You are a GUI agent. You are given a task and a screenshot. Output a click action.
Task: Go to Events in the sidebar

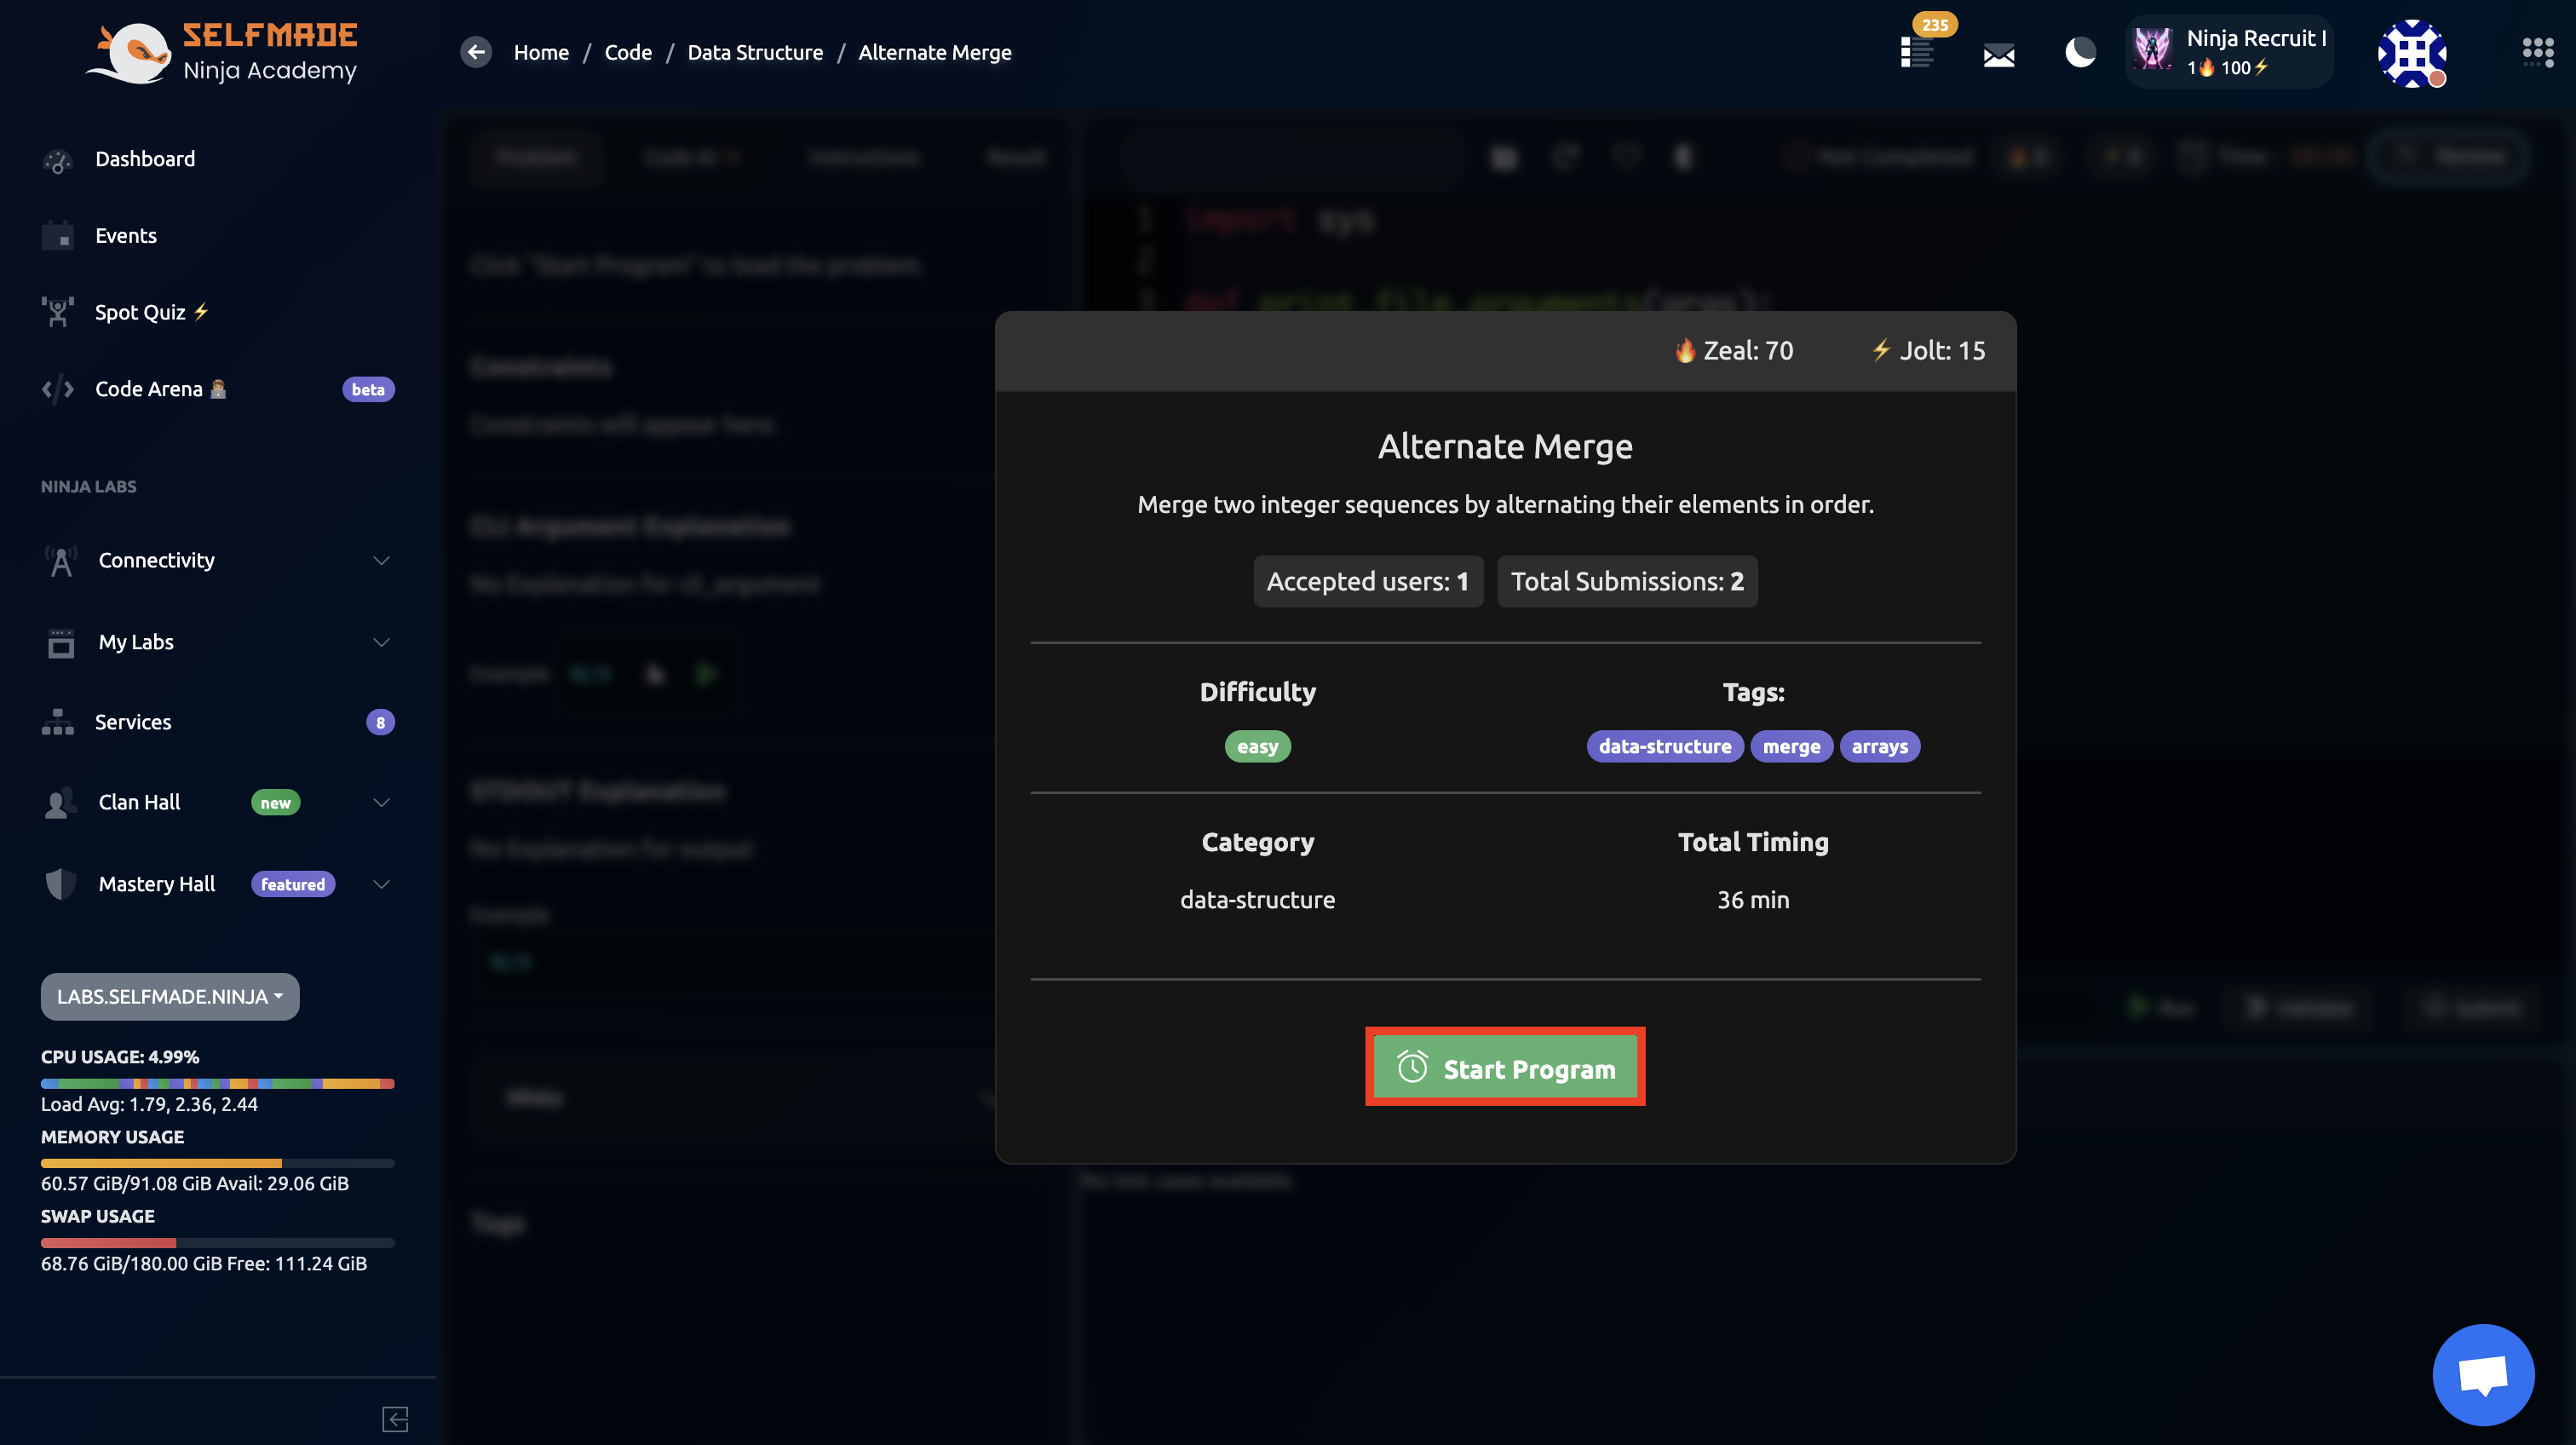pyautogui.click(x=126, y=236)
